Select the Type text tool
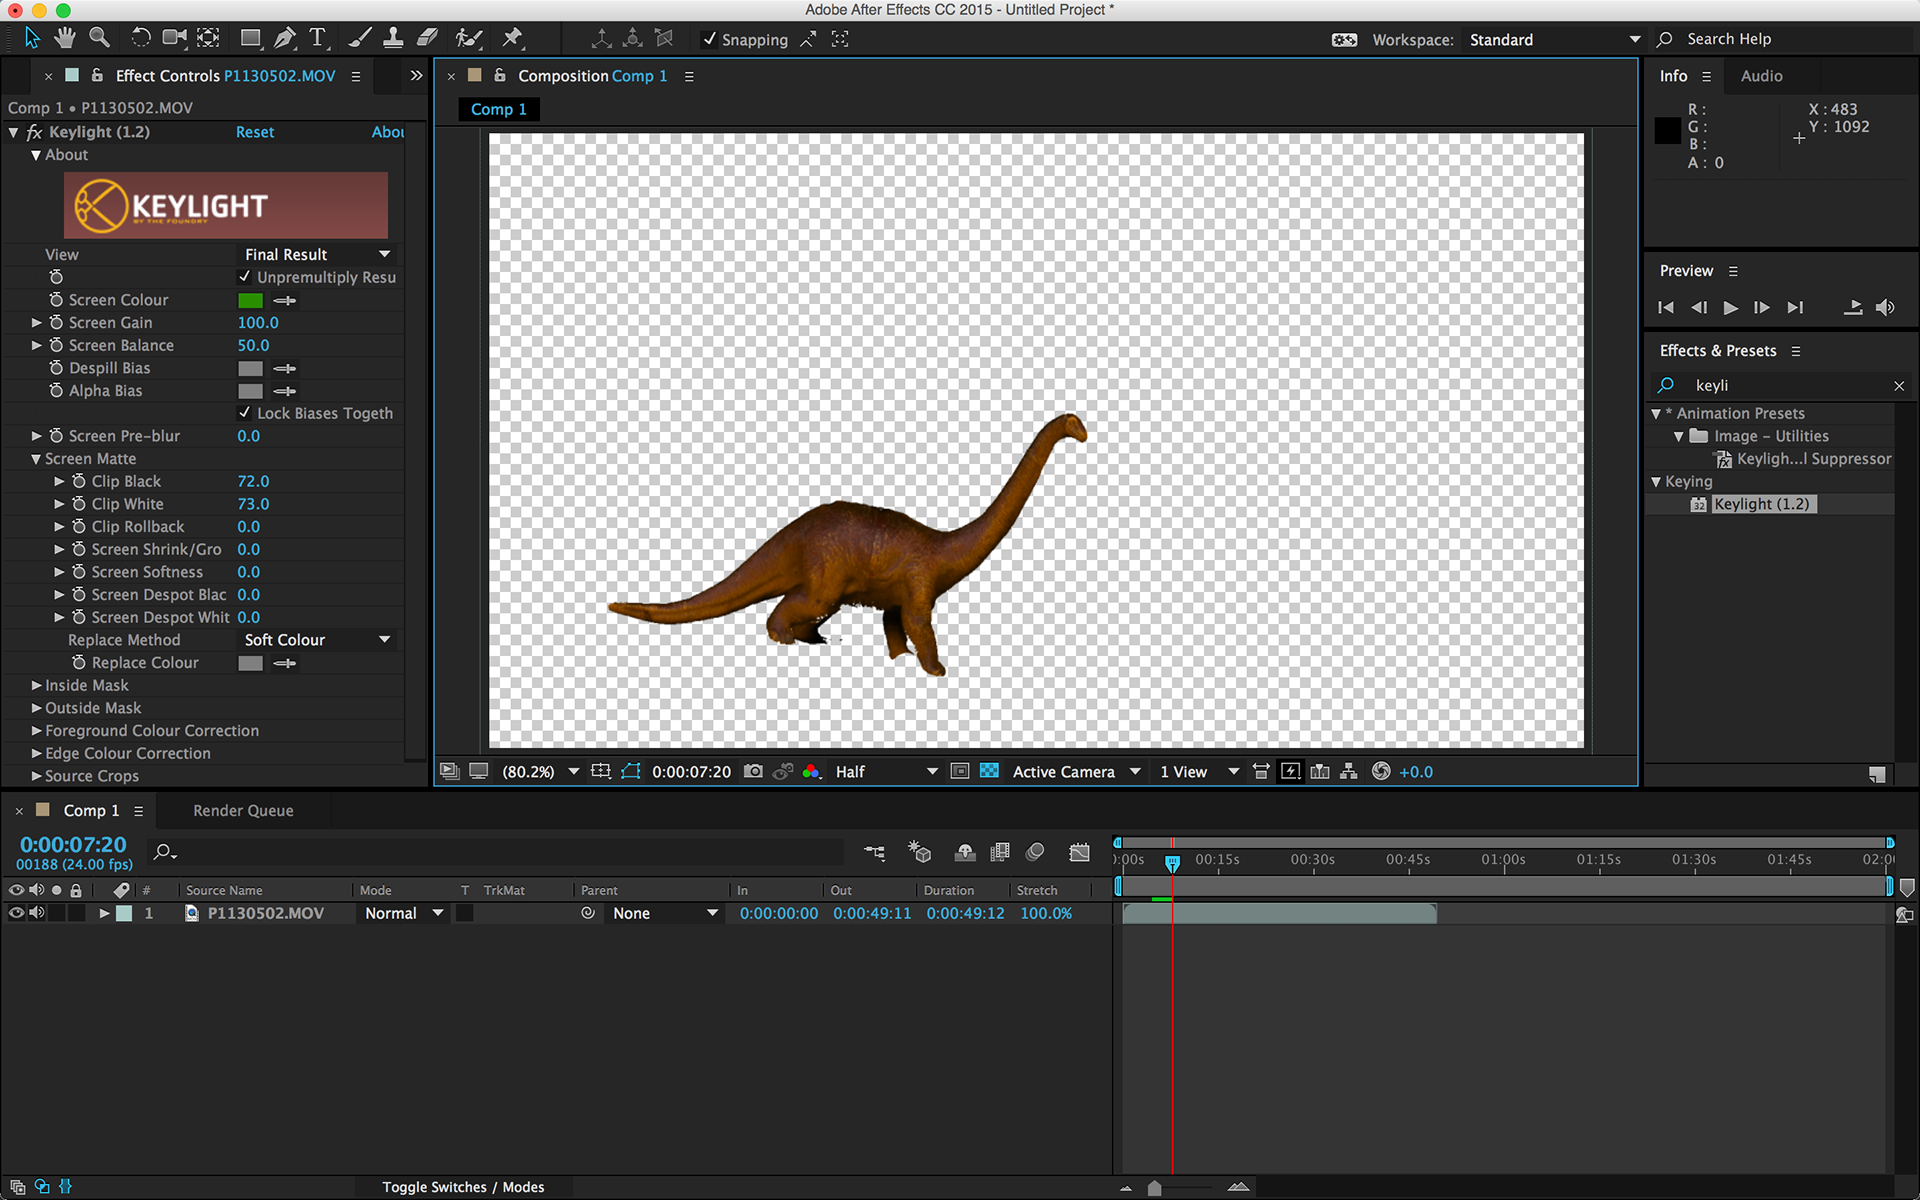 pos(318,38)
